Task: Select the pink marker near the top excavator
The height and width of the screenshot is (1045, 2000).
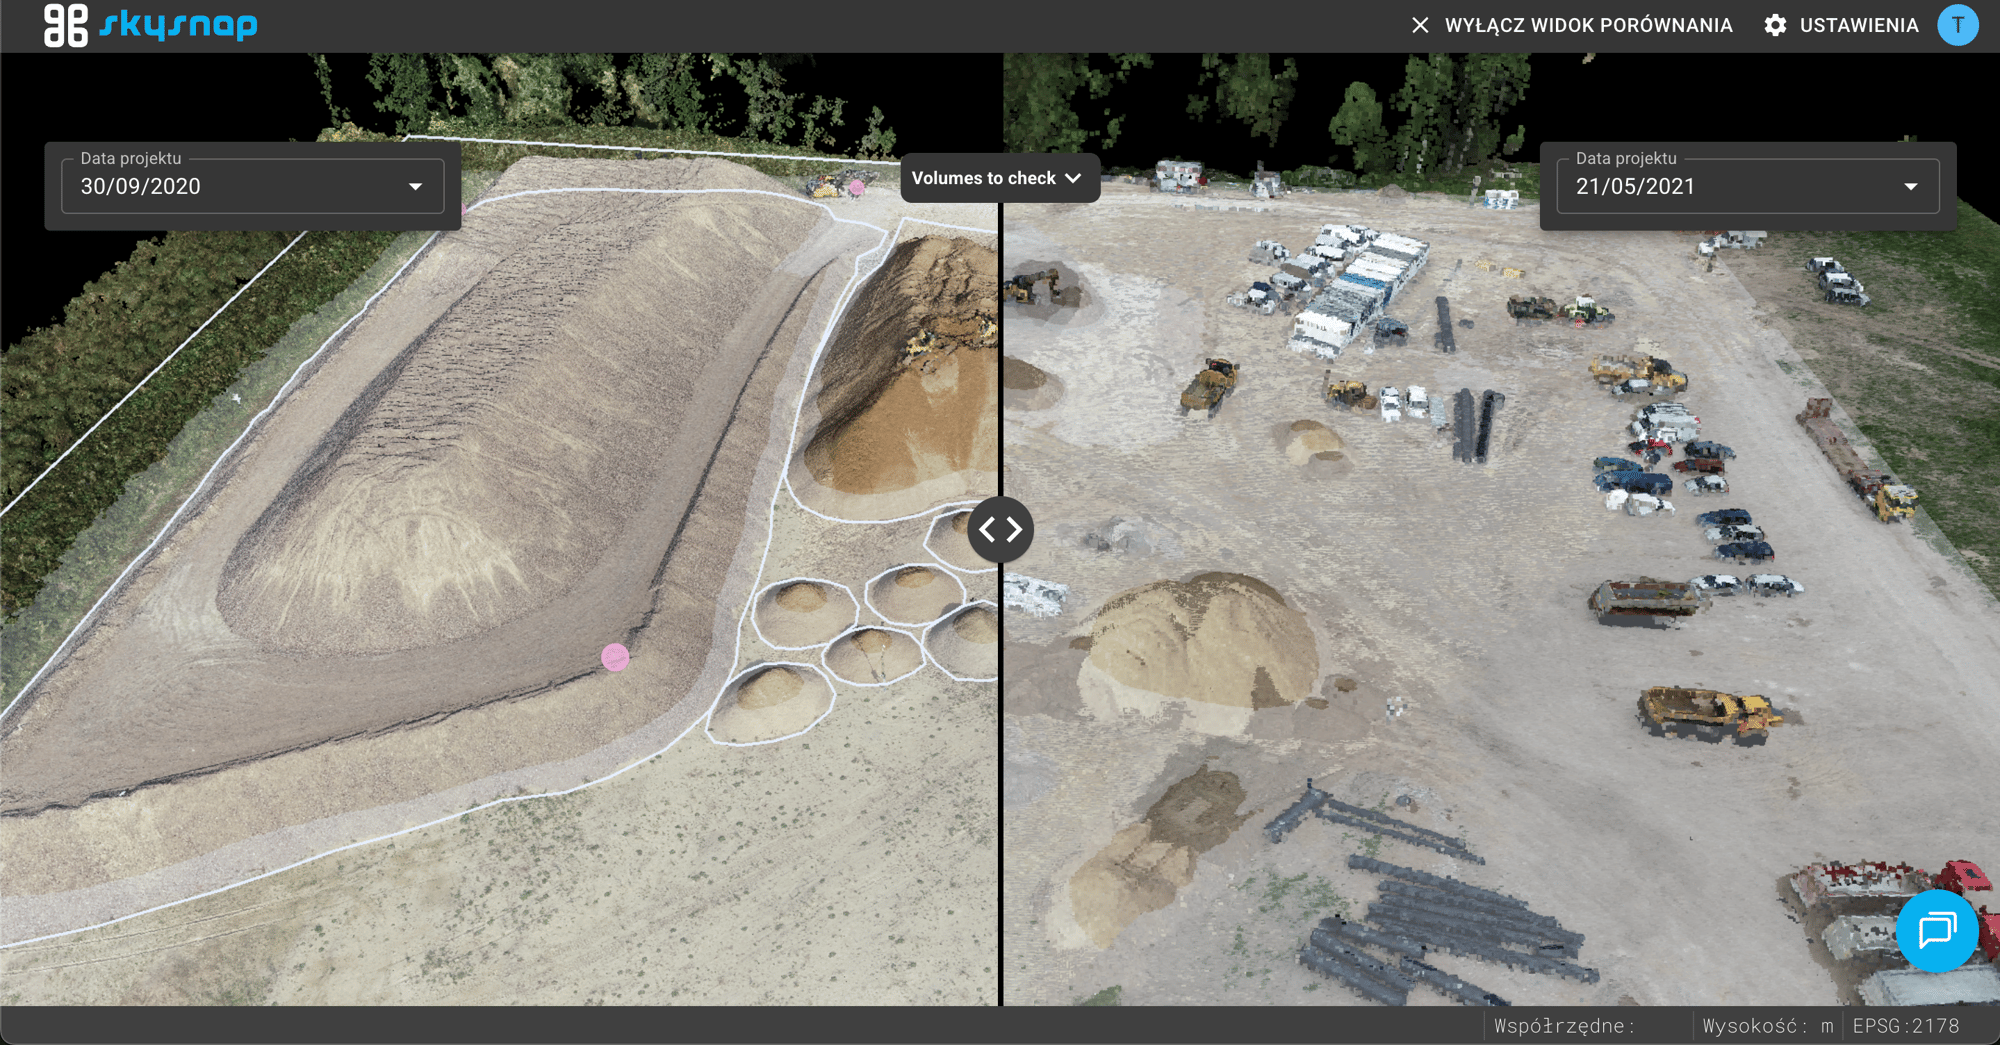Action: coord(856,187)
